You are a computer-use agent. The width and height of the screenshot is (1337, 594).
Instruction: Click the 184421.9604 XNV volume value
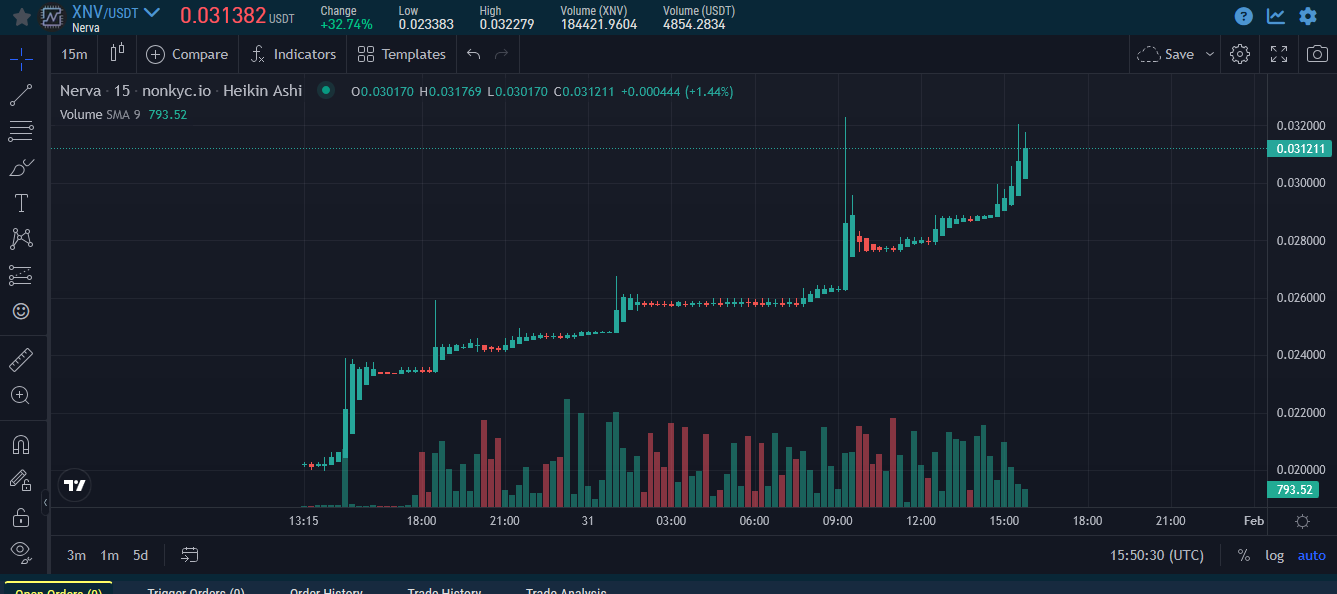coord(598,24)
